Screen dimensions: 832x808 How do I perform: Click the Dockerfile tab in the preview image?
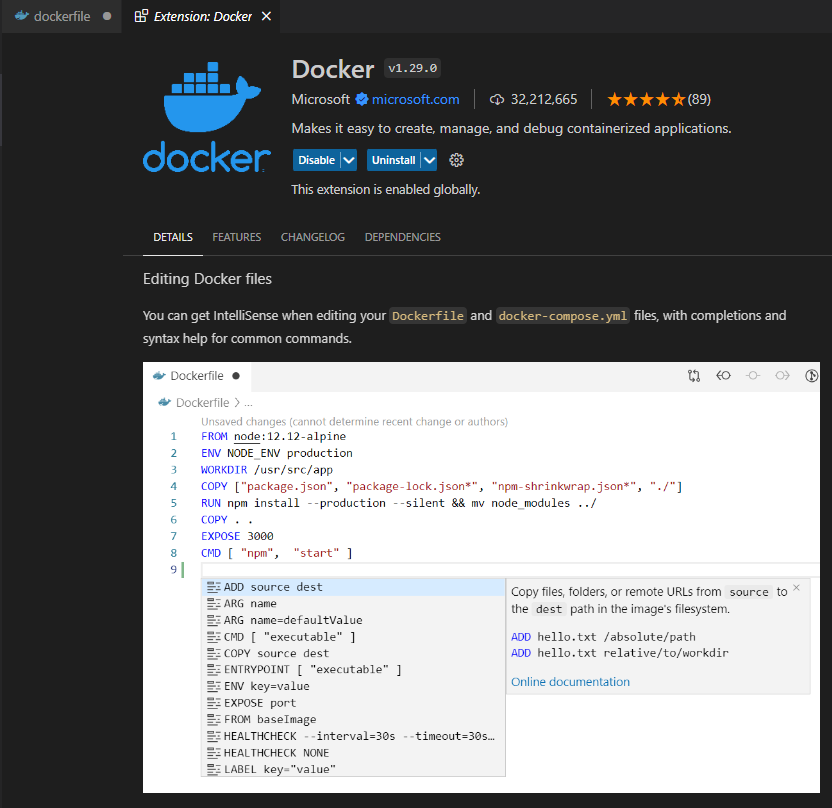tap(197, 376)
